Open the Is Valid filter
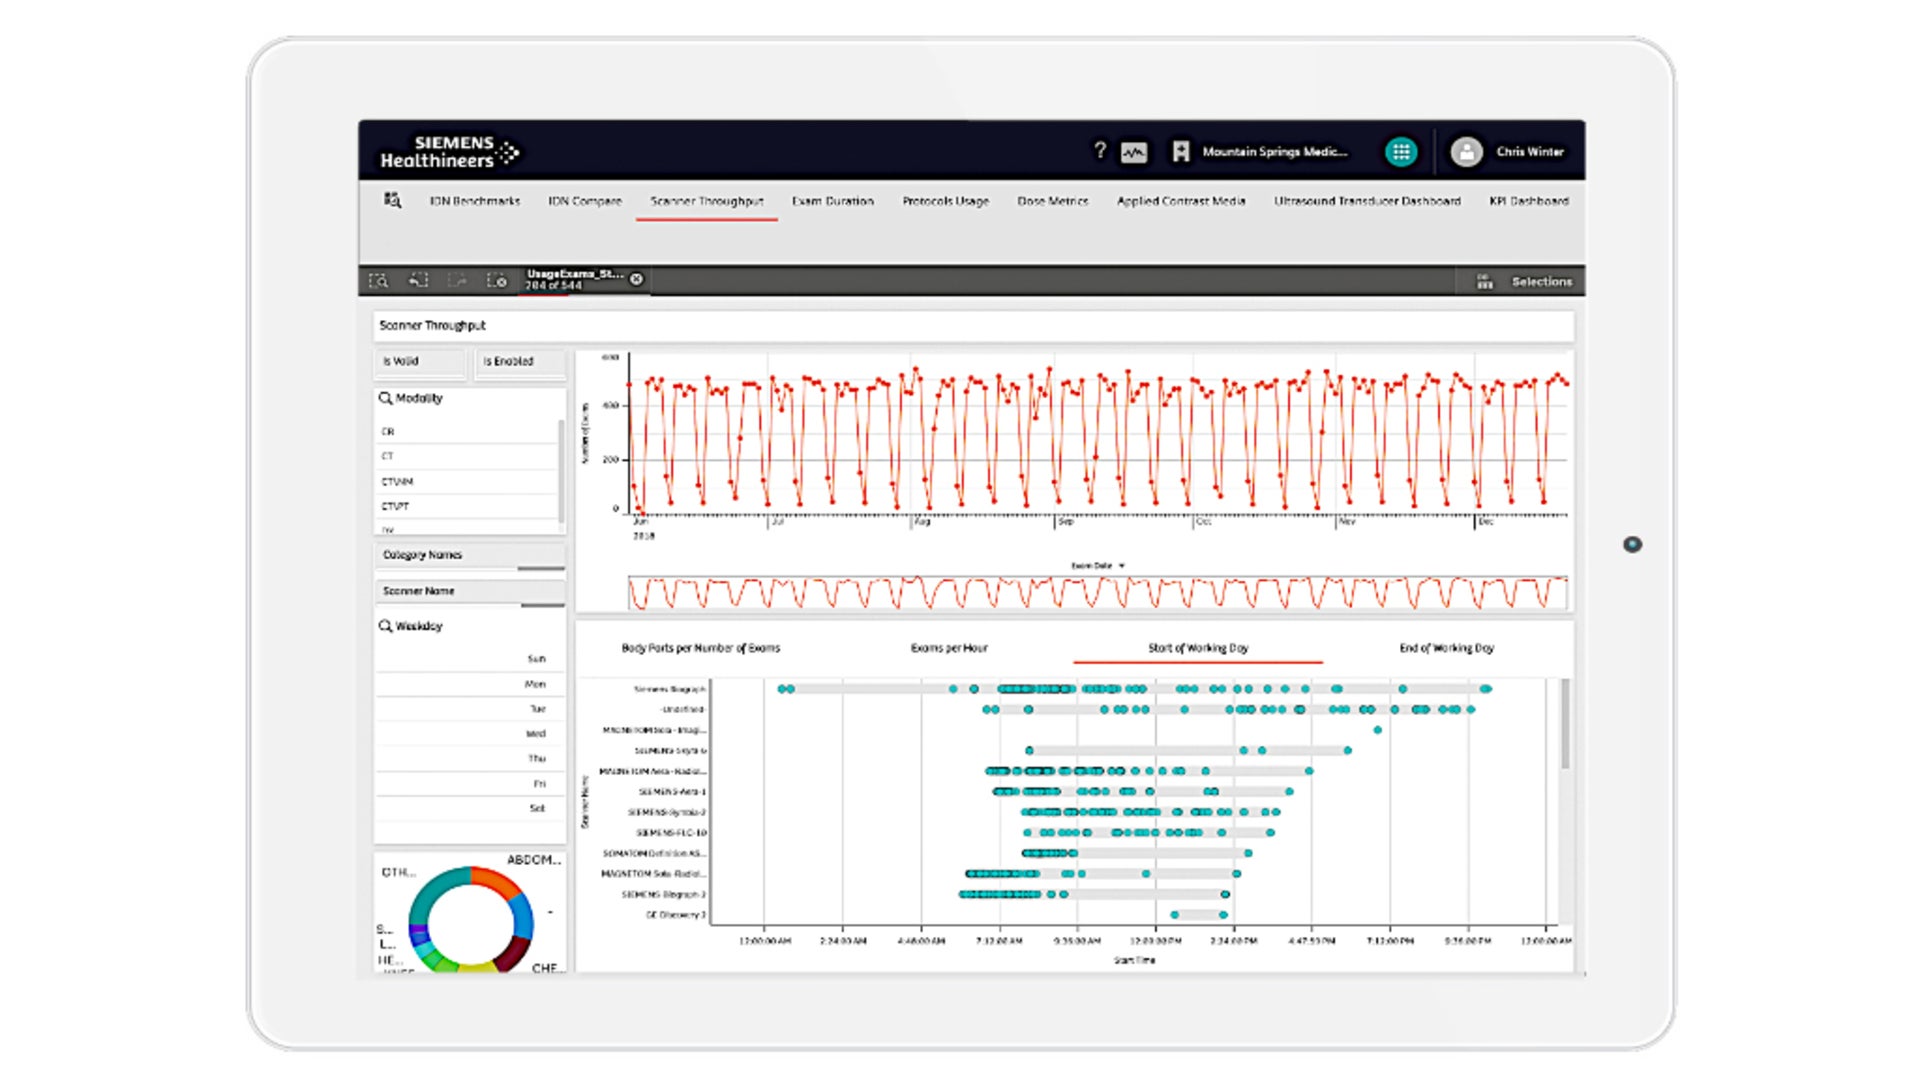This screenshot has width=1920, height=1080. [x=420, y=362]
